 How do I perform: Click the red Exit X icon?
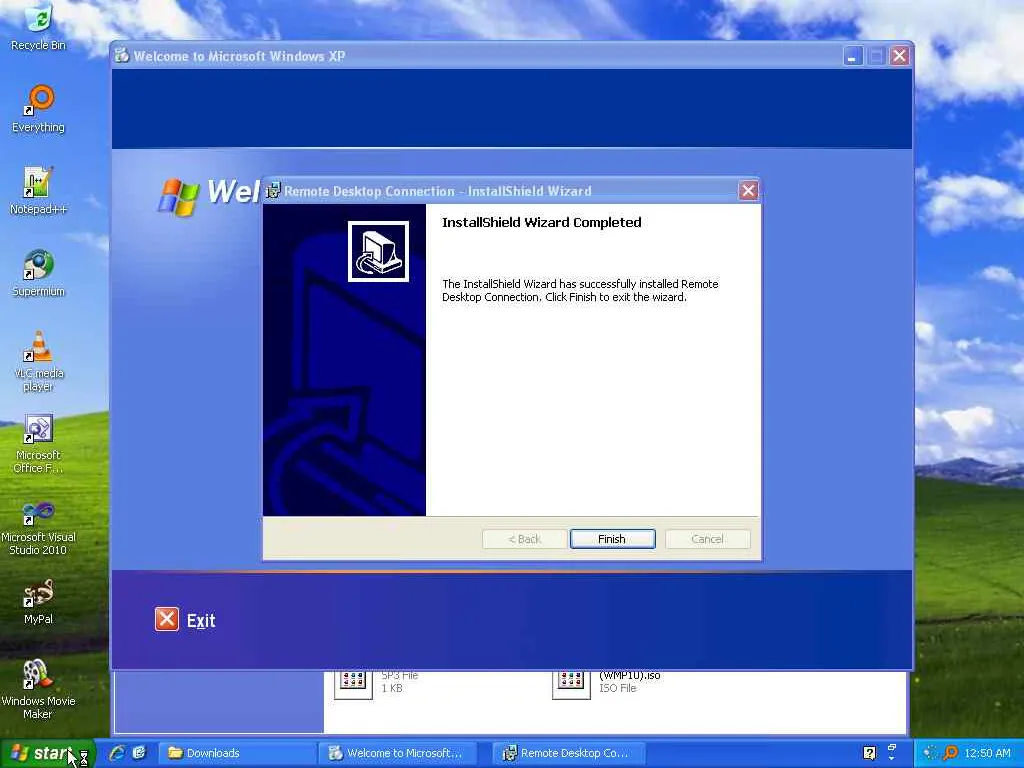pos(167,619)
